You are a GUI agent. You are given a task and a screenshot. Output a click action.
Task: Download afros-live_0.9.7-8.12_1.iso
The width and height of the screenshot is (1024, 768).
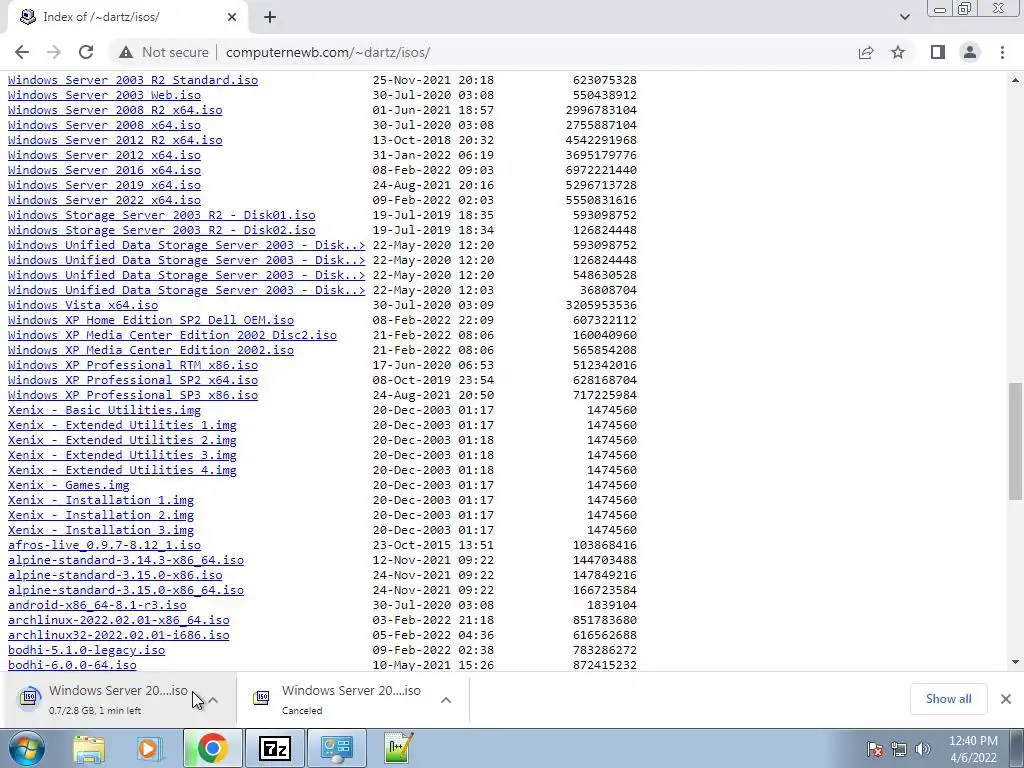(x=104, y=545)
